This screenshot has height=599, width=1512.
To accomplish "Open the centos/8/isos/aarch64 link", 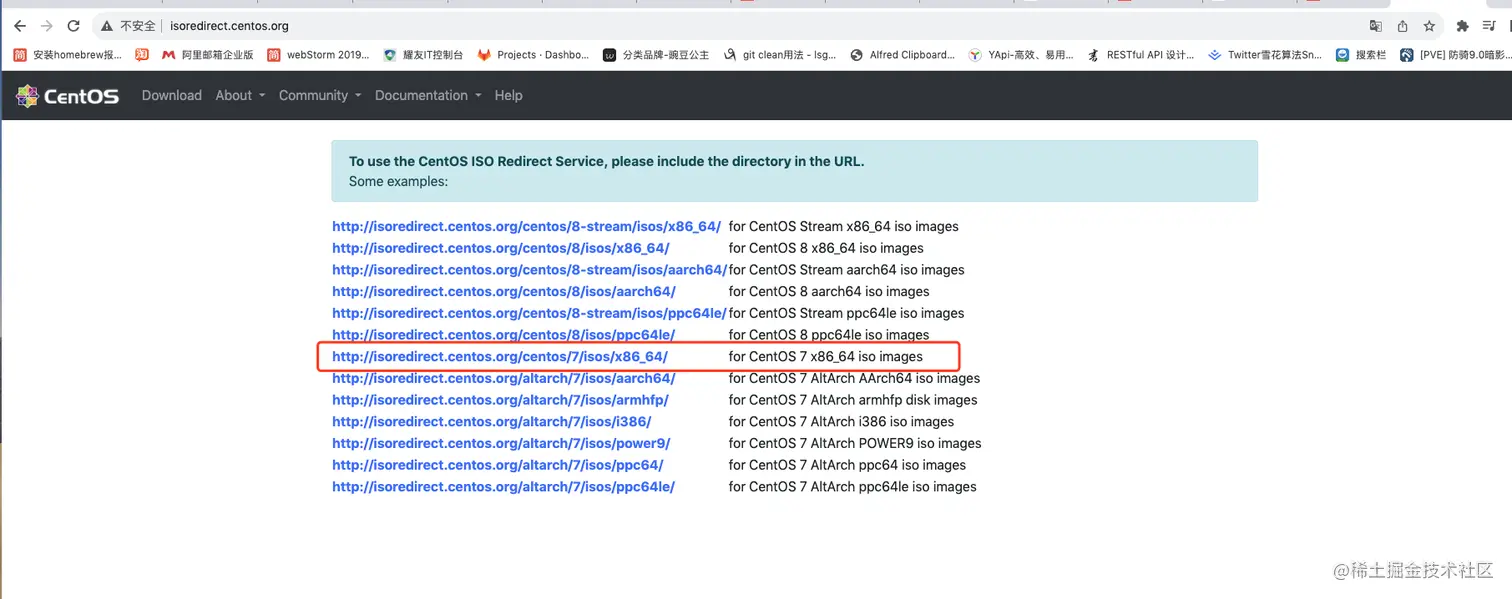I will pyautogui.click(x=504, y=292).
